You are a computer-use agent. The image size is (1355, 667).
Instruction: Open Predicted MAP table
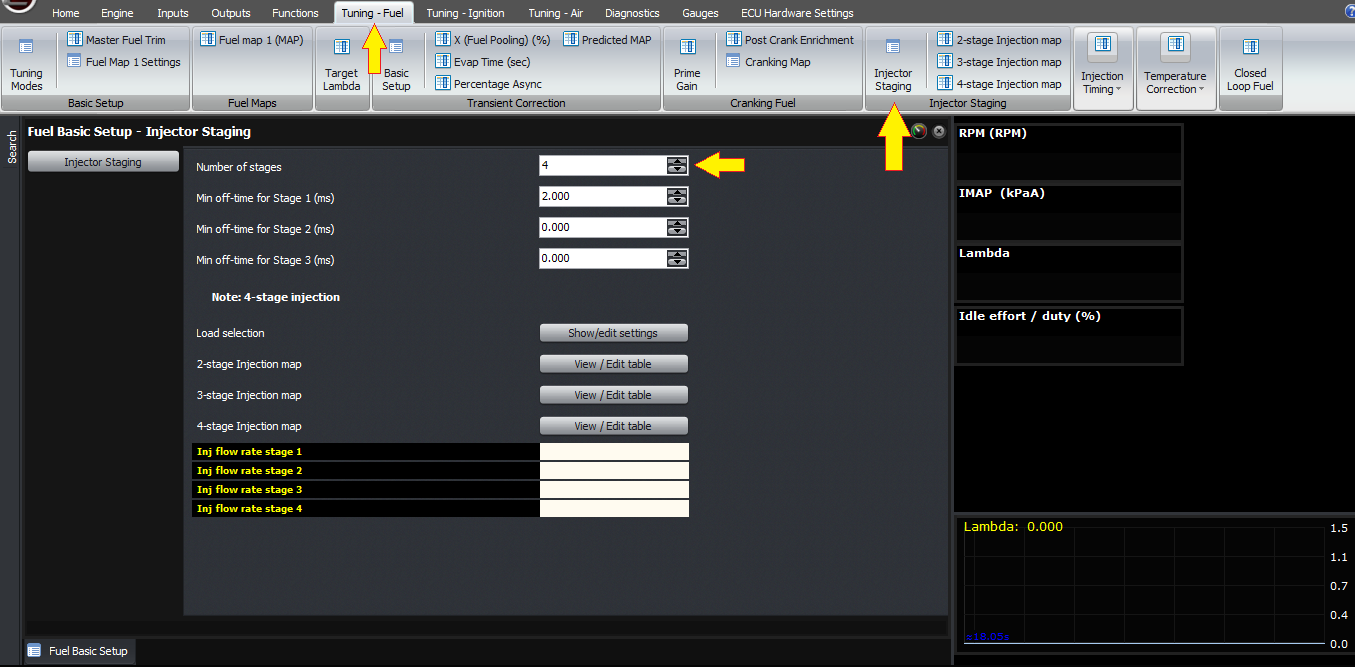pos(609,40)
